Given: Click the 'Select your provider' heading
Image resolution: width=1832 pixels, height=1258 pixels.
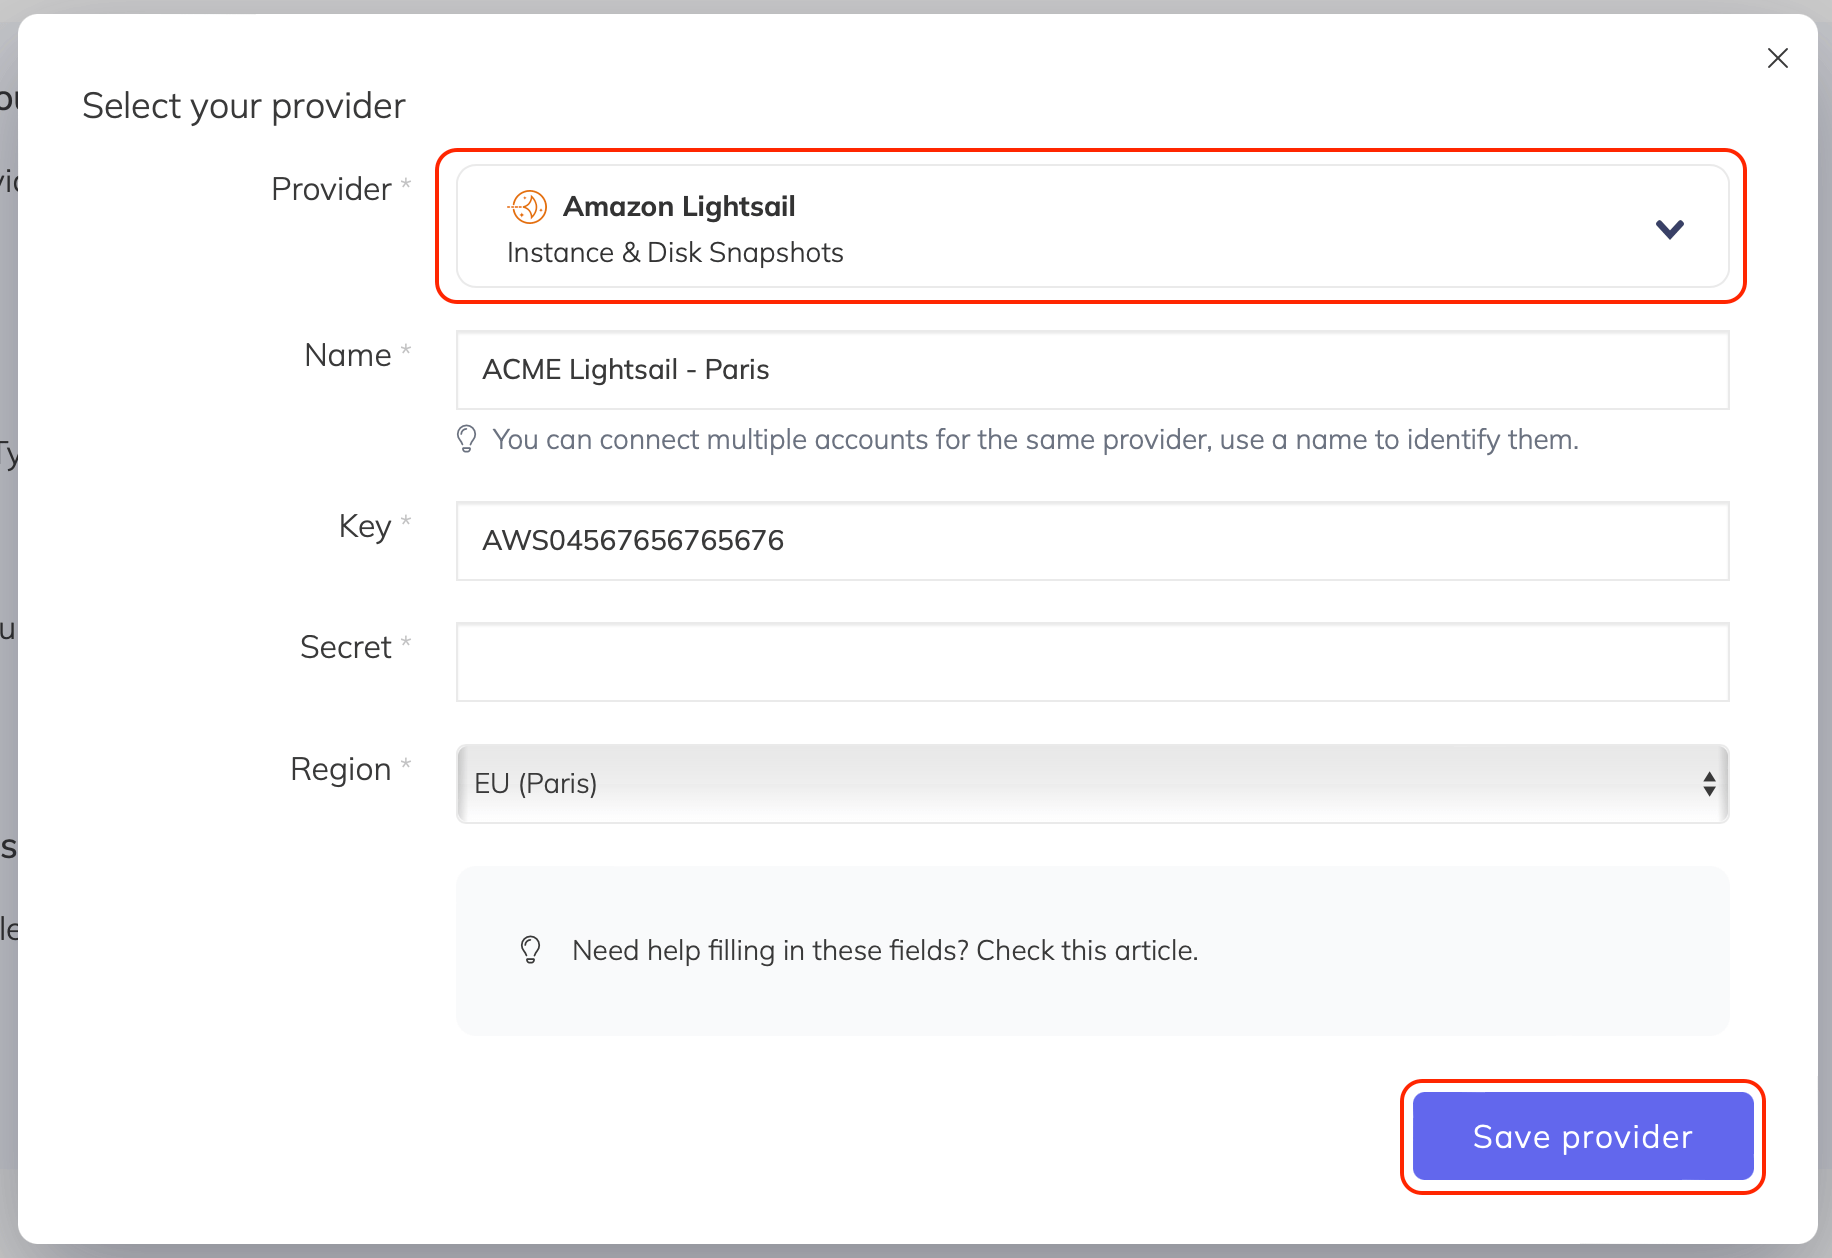Looking at the screenshot, I should tap(244, 106).
